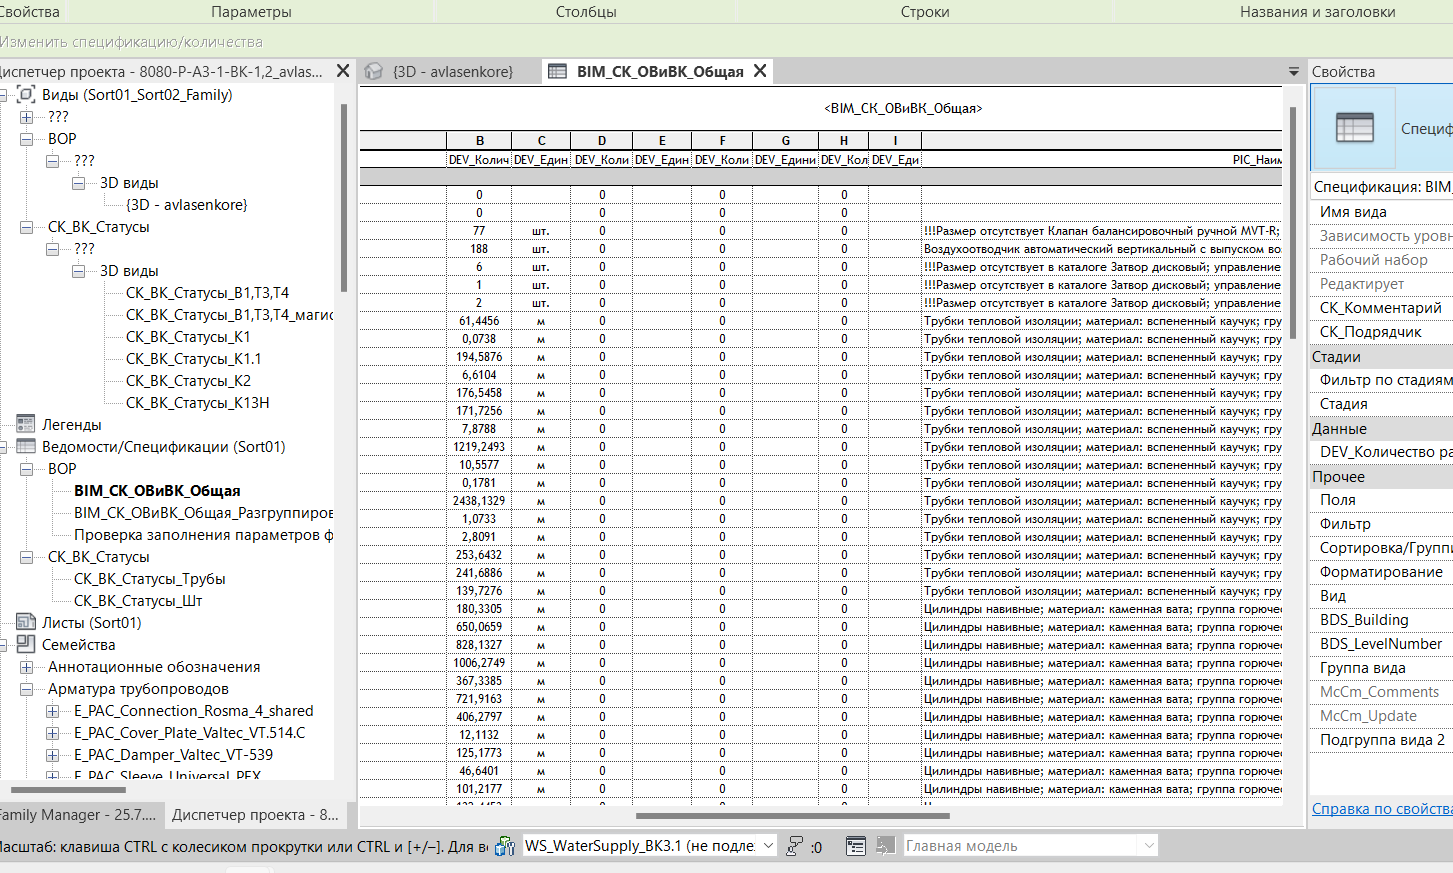
Task: Click the Виды (Sort01_Sort02_Family) views icon
Action: click(26, 95)
